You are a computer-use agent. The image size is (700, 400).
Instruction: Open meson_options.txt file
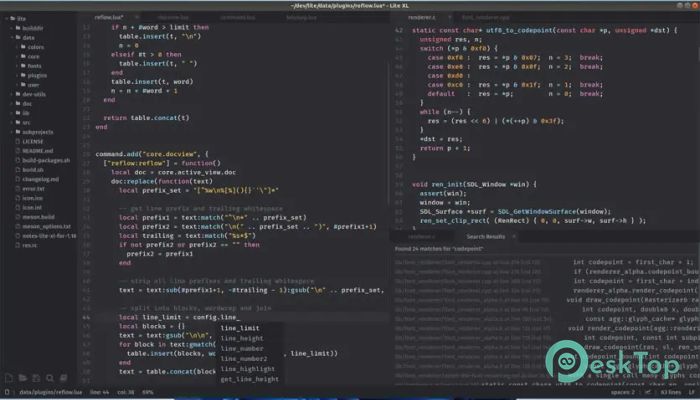tap(46, 226)
